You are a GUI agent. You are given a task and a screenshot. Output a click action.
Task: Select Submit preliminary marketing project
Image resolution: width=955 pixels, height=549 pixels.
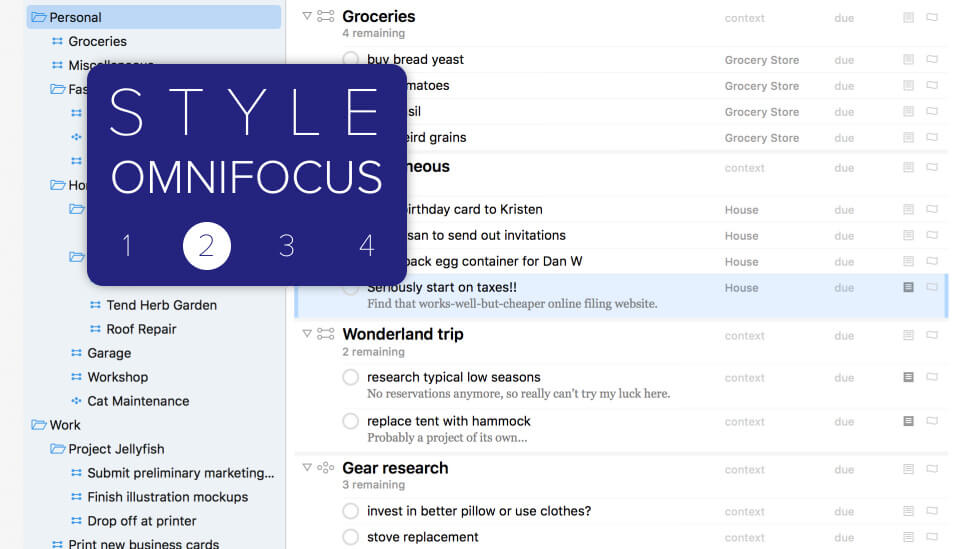[180, 473]
